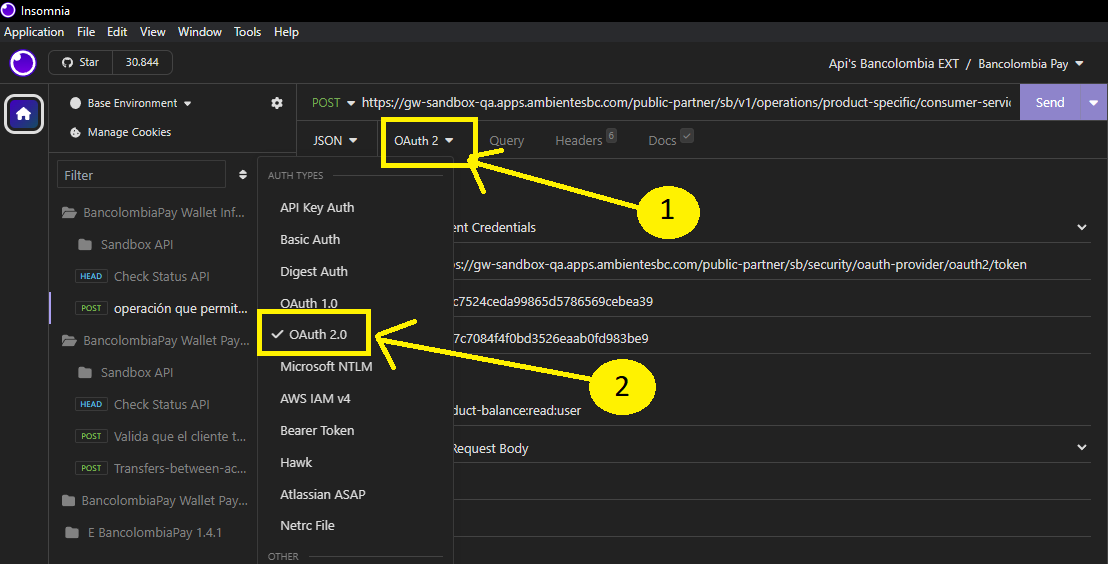Screen dimensions: 1108x564
Task: Switch to the Headers tab
Action: click(x=585, y=140)
